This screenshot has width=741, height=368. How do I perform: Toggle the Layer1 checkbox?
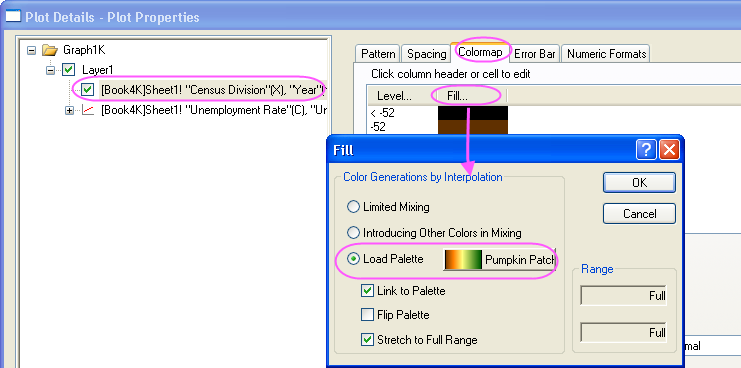(69, 70)
